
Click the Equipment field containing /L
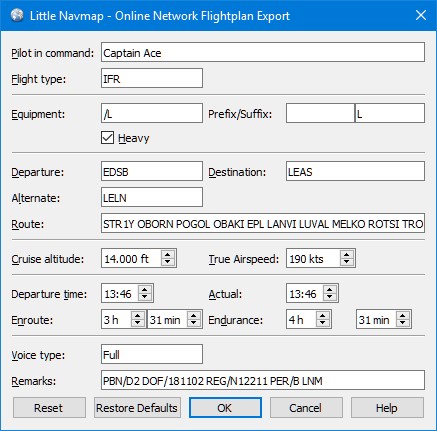coord(152,113)
